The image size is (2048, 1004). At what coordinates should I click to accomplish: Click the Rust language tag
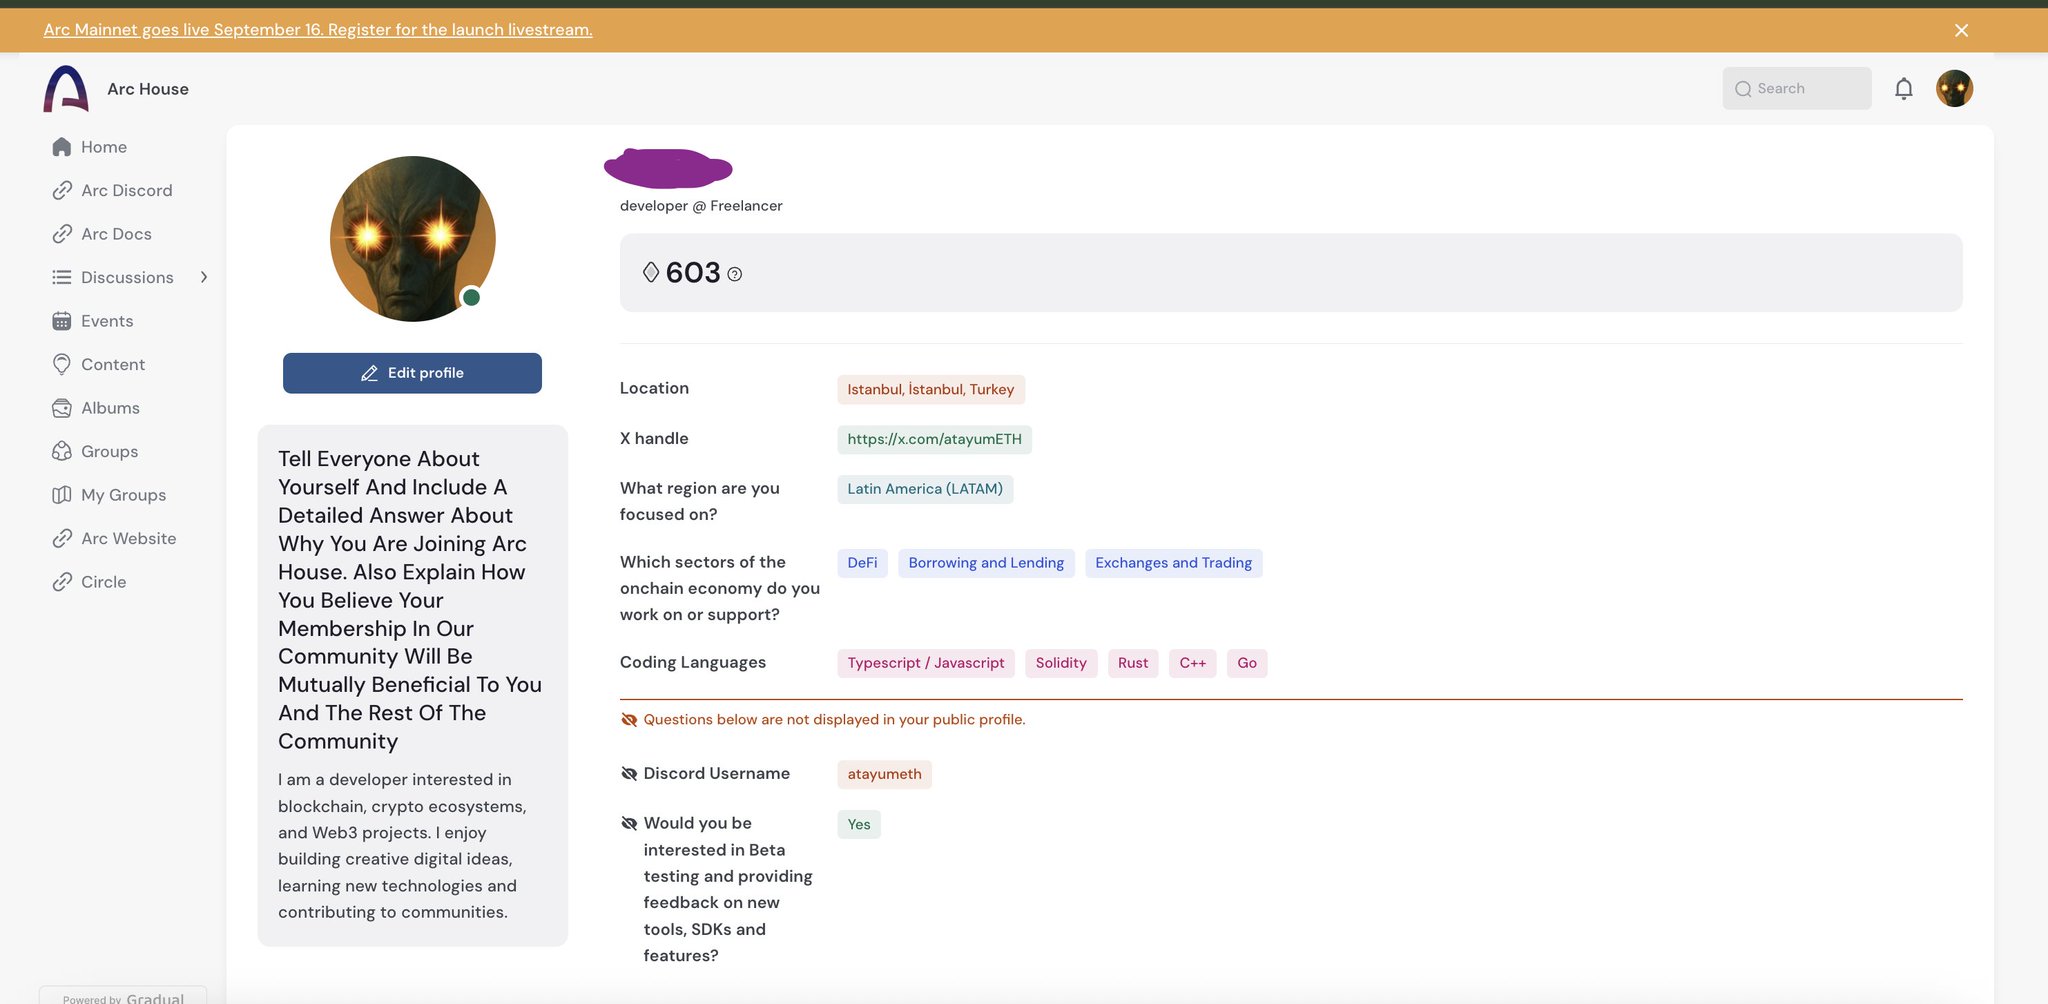click(x=1133, y=663)
